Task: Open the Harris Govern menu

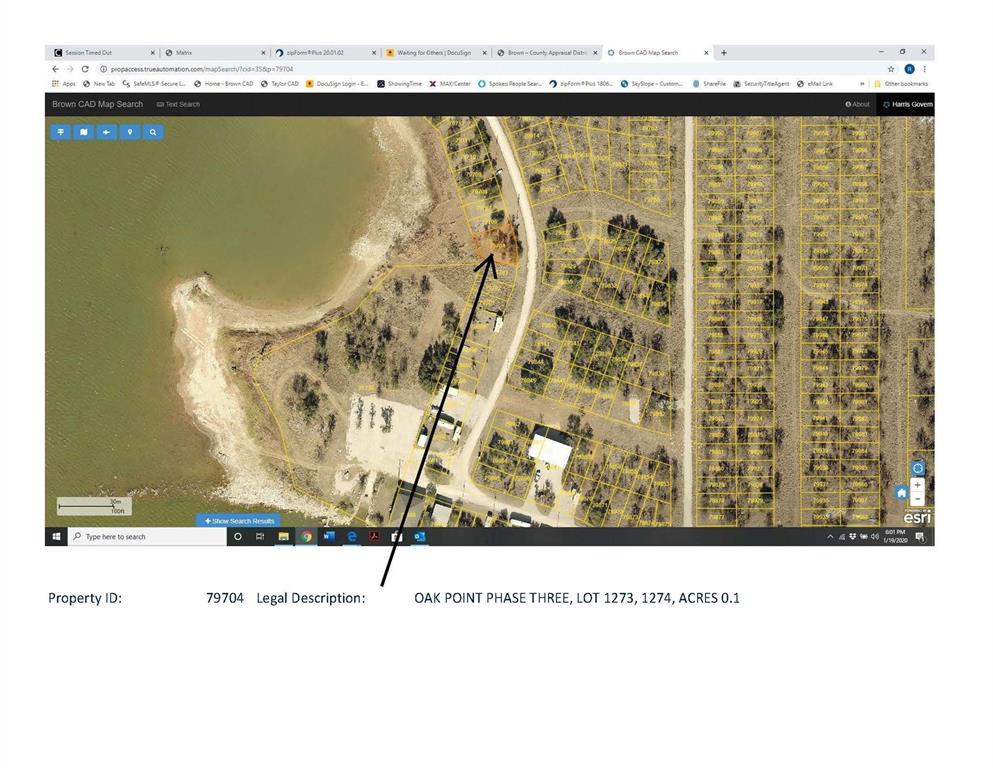Action: coord(907,104)
